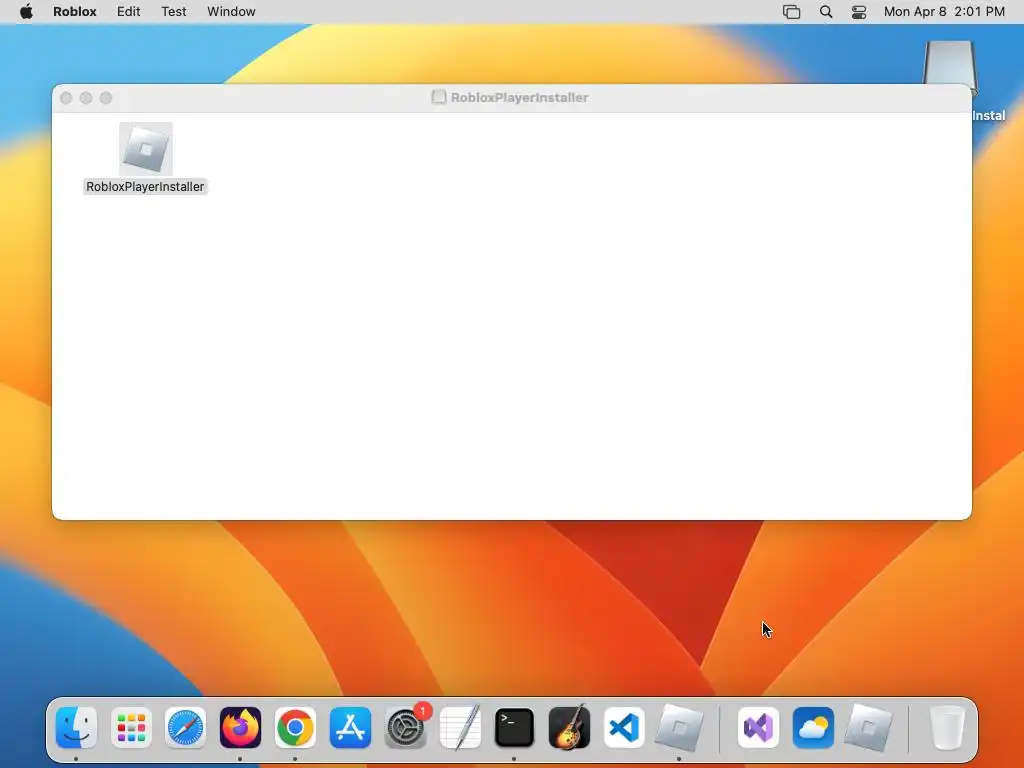Open Visual Studio purple icon in Dock
The width and height of the screenshot is (1024, 768).
[758, 728]
